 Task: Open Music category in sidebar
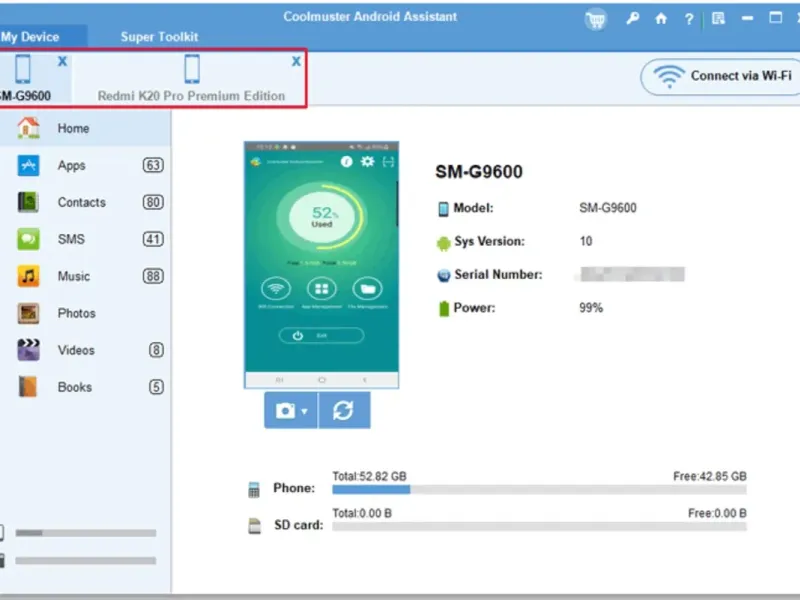tap(85, 276)
